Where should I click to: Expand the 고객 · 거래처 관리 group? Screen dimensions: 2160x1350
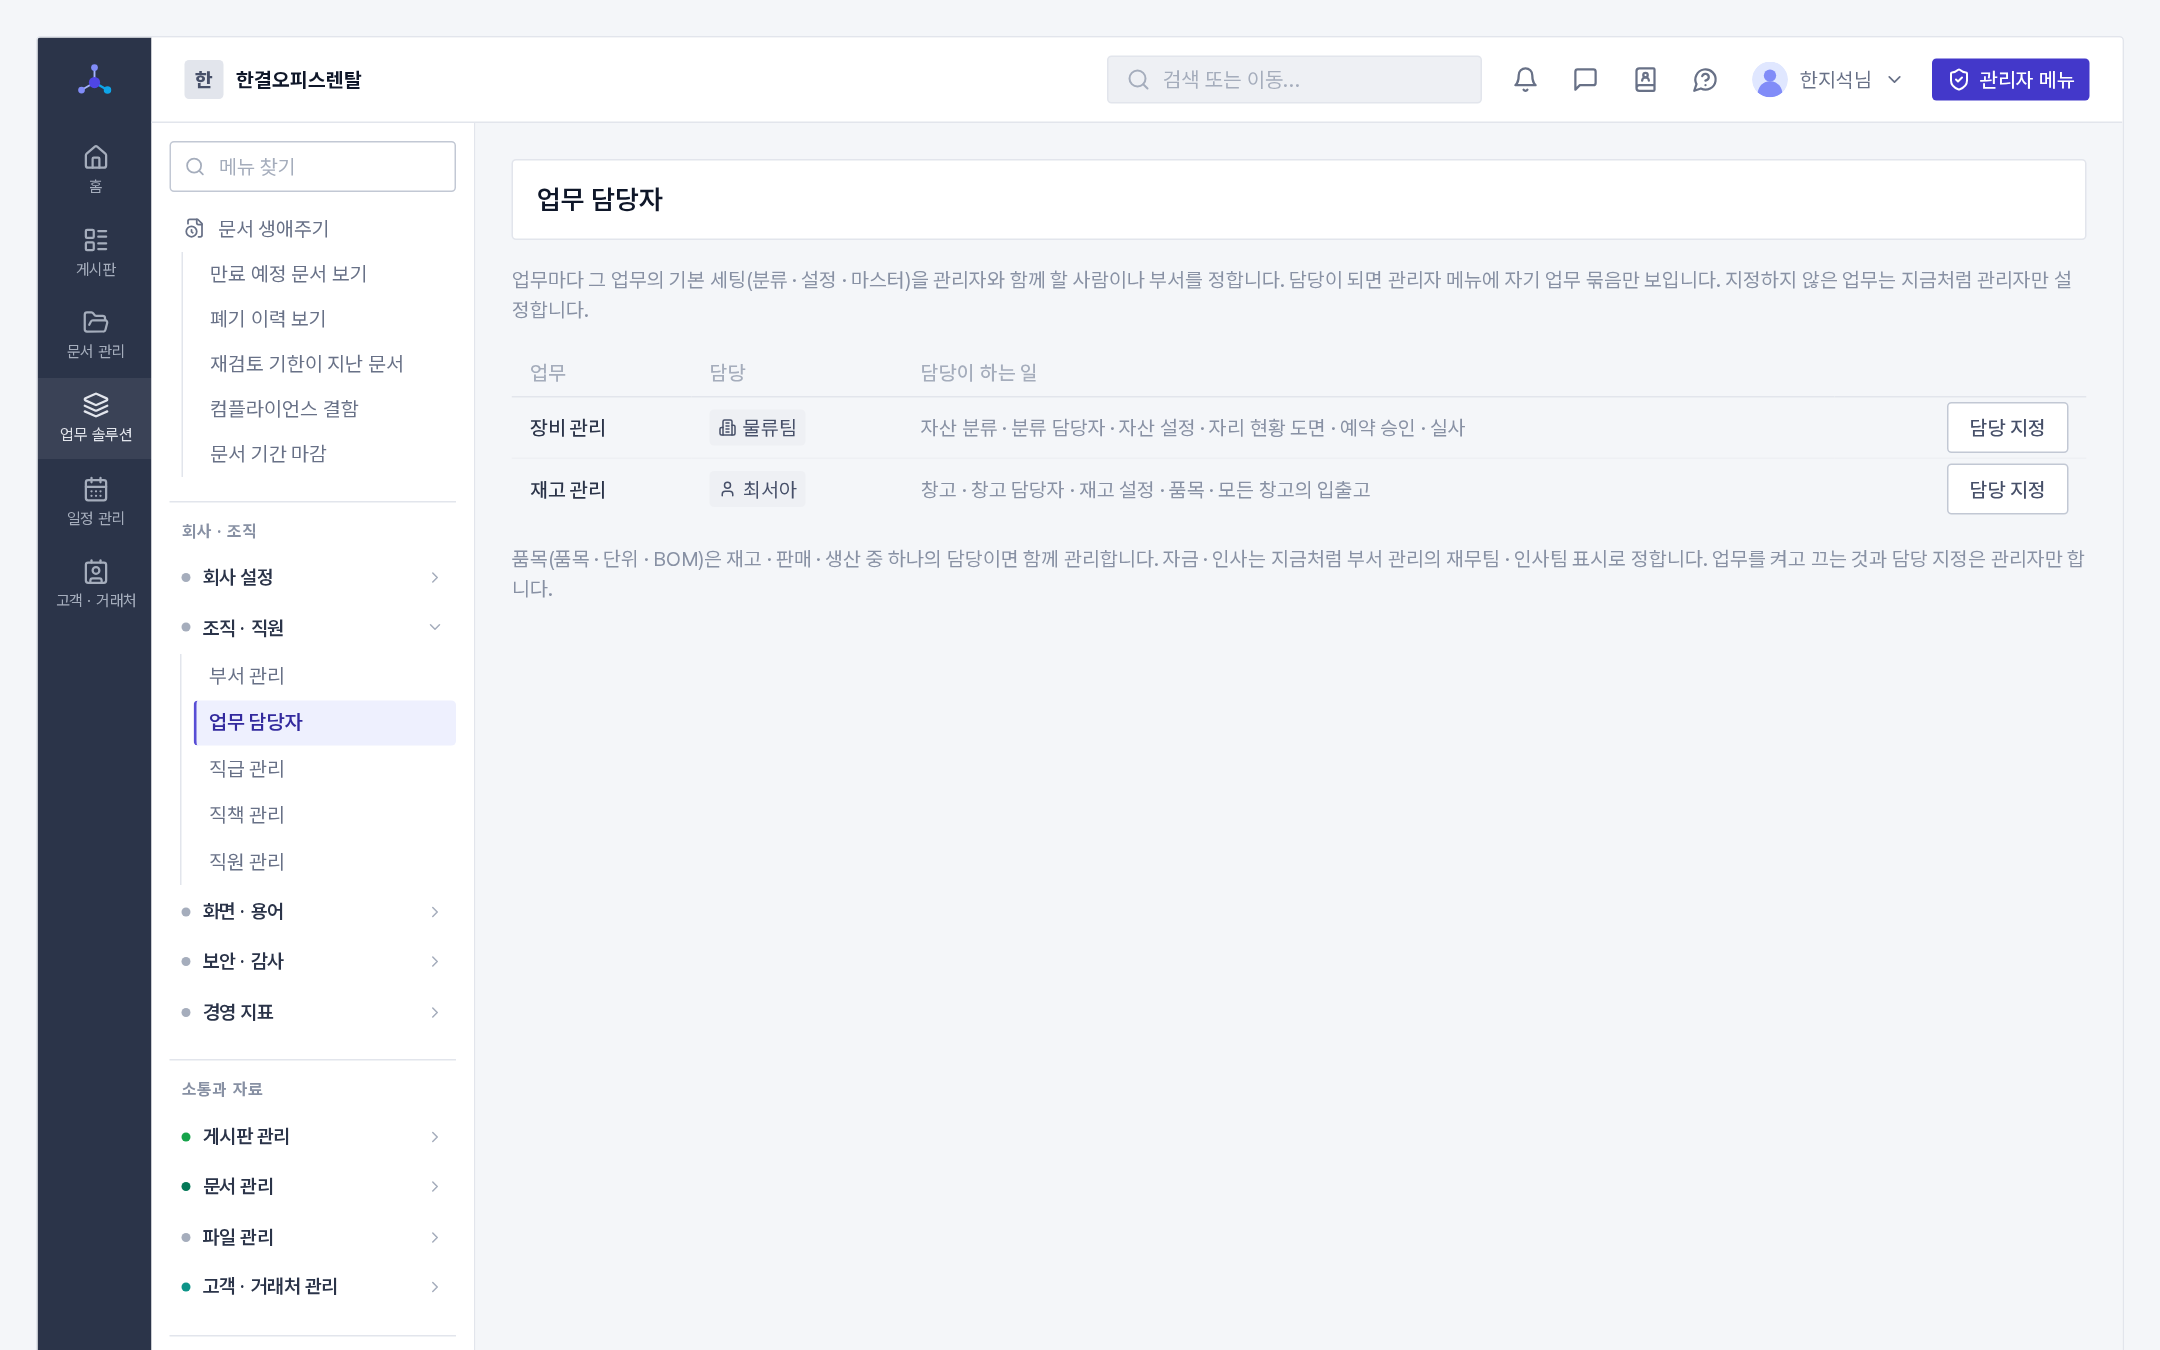313,1287
